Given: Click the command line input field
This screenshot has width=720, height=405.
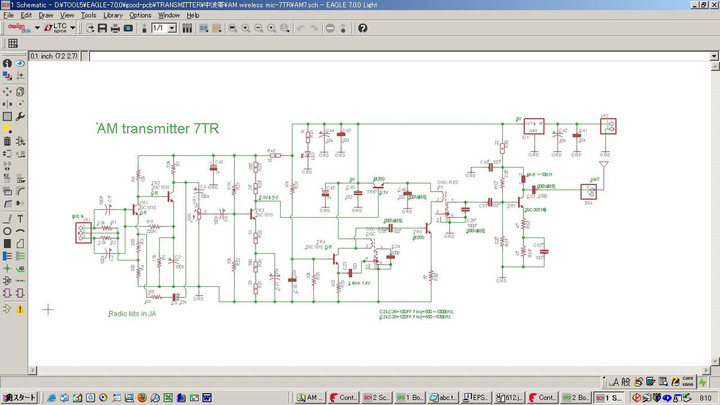Looking at the screenshot, I should [400, 56].
